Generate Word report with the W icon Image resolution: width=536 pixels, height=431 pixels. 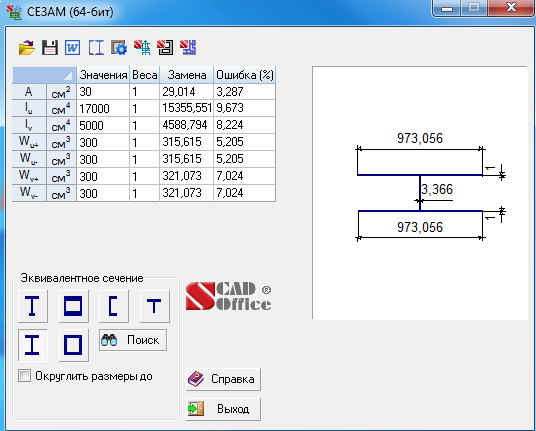pyautogui.click(x=72, y=48)
